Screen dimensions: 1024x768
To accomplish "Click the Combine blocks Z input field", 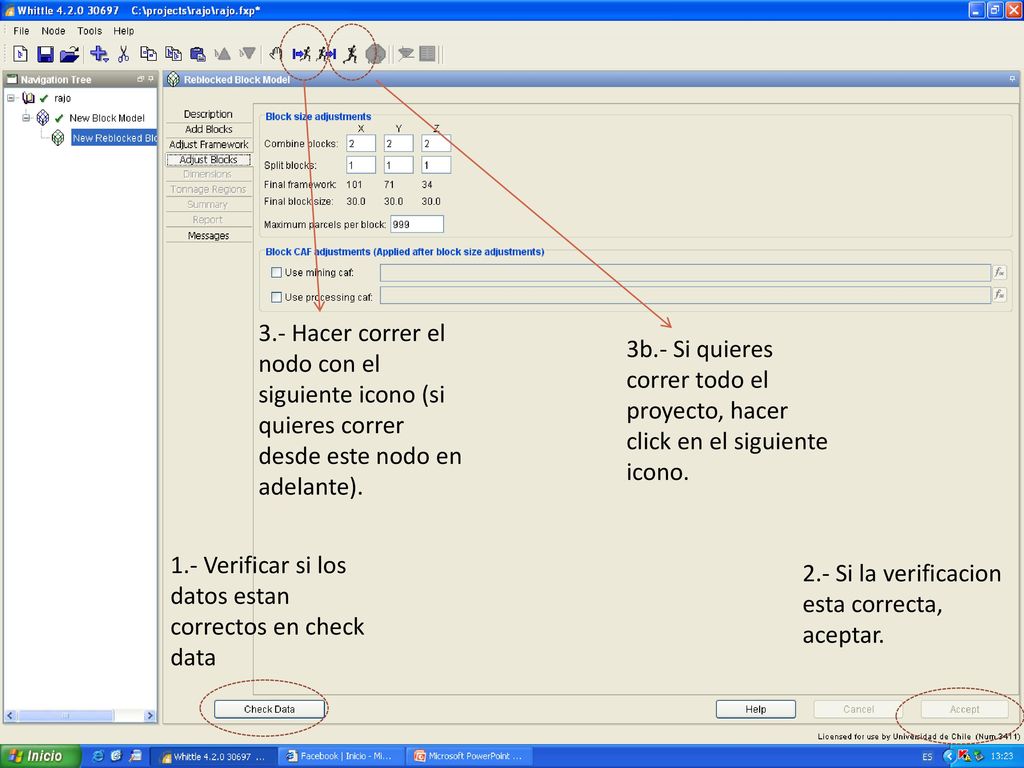I will tap(436, 143).
